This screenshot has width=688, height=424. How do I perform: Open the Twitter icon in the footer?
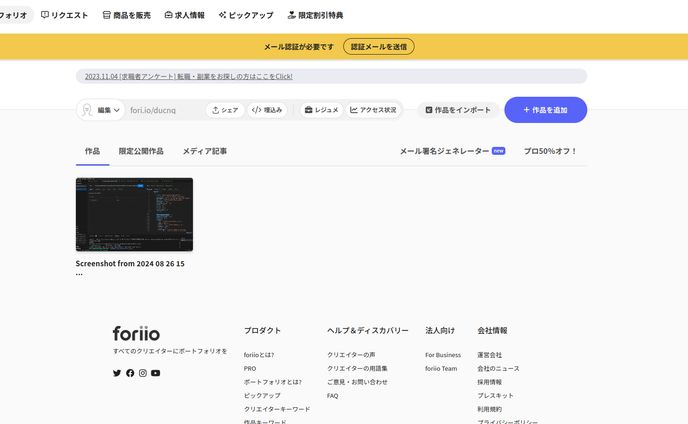tap(117, 373)
